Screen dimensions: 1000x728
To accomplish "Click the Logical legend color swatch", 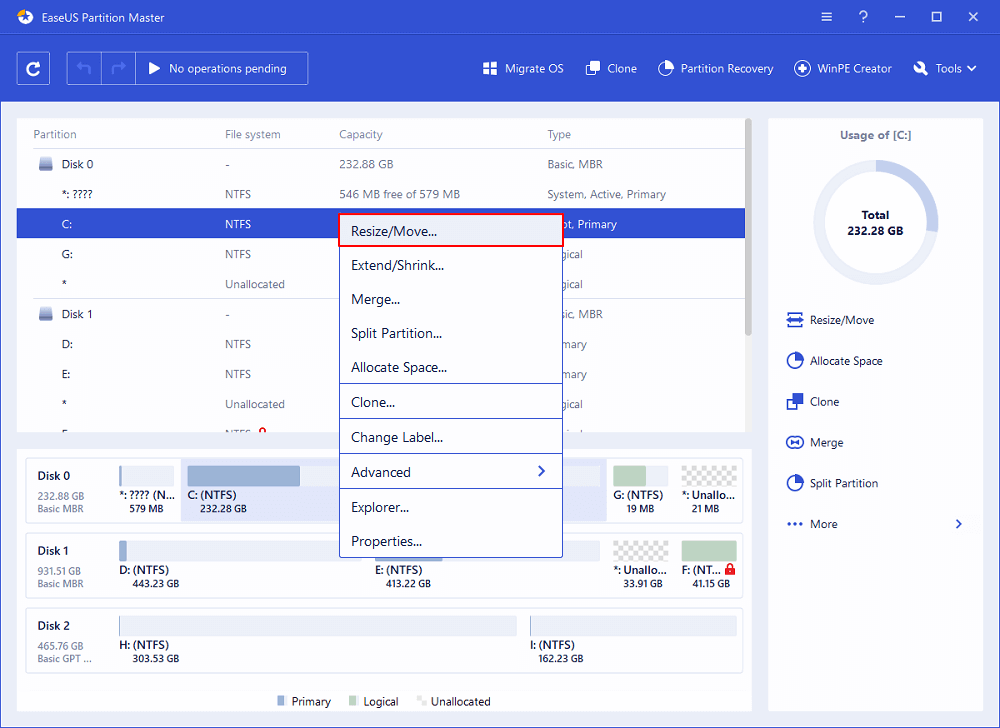I will pyautogui.click(x=353, y=701).
